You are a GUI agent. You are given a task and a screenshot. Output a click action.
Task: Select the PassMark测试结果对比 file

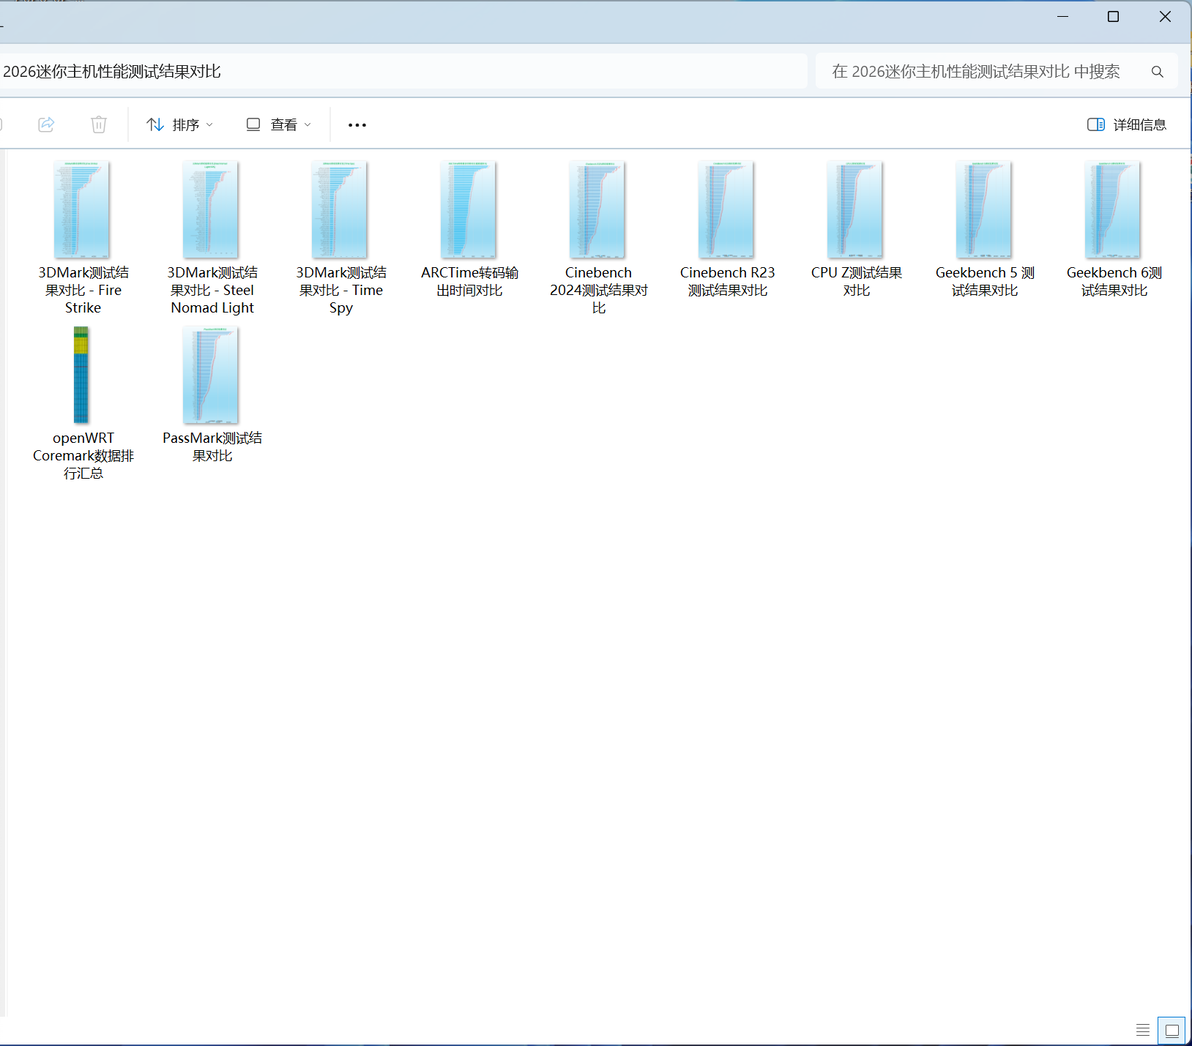click(x=212, y=395)
